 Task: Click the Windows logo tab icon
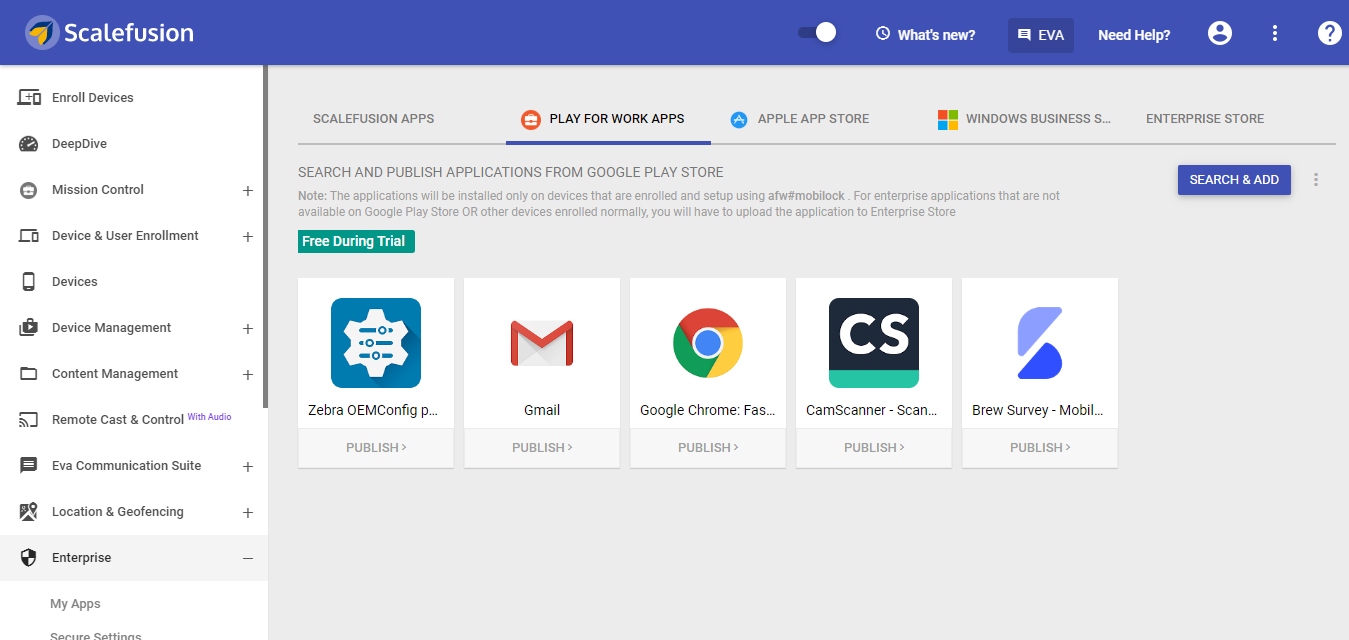(x=948, y=120)
